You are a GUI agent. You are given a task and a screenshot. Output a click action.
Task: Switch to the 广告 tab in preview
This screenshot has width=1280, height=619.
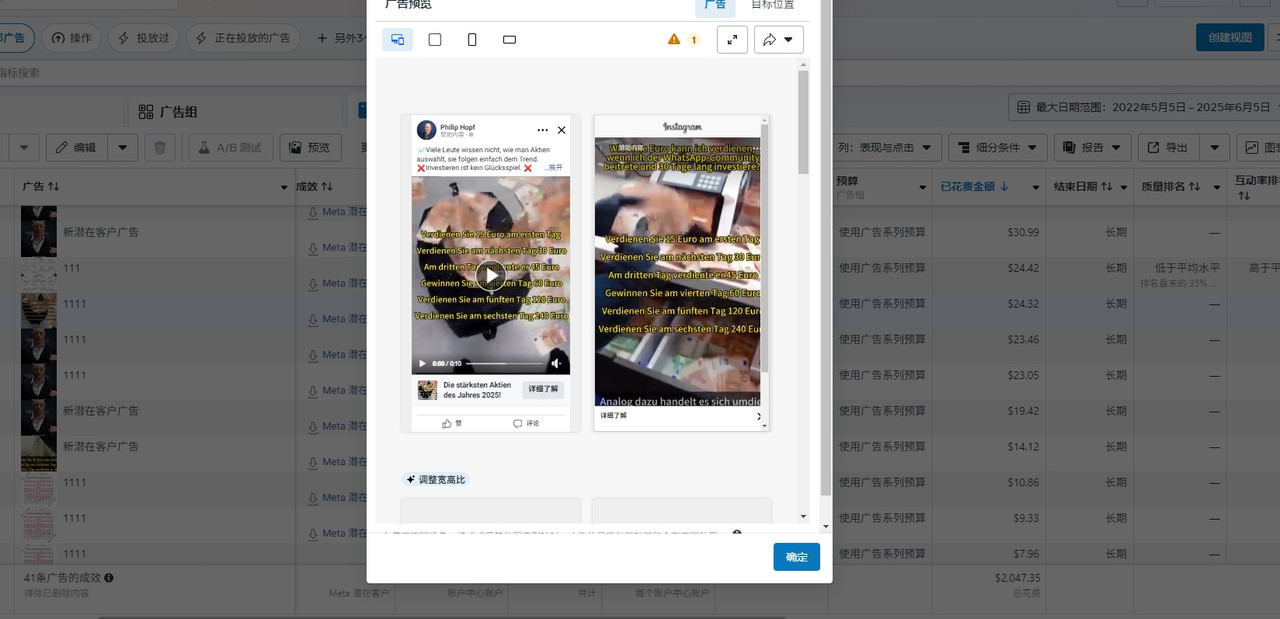(715, 5)
